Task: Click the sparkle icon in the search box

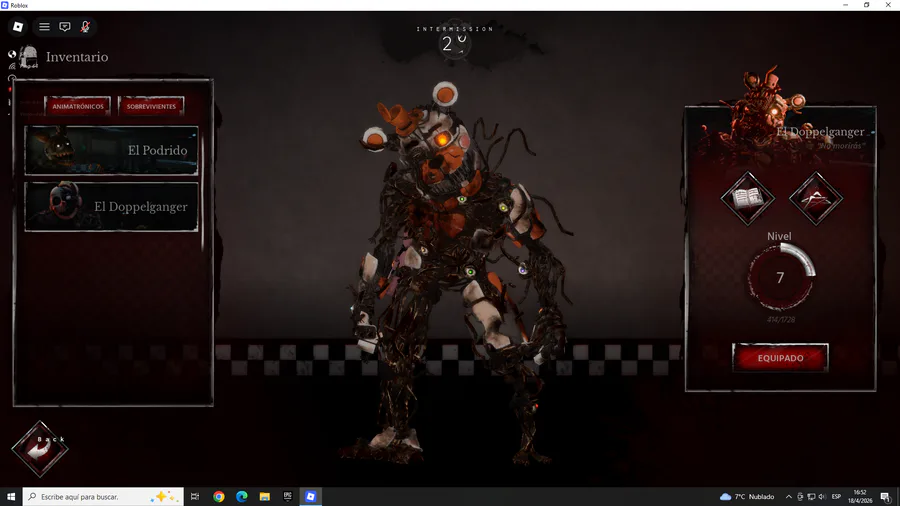Action: point(162,496)
